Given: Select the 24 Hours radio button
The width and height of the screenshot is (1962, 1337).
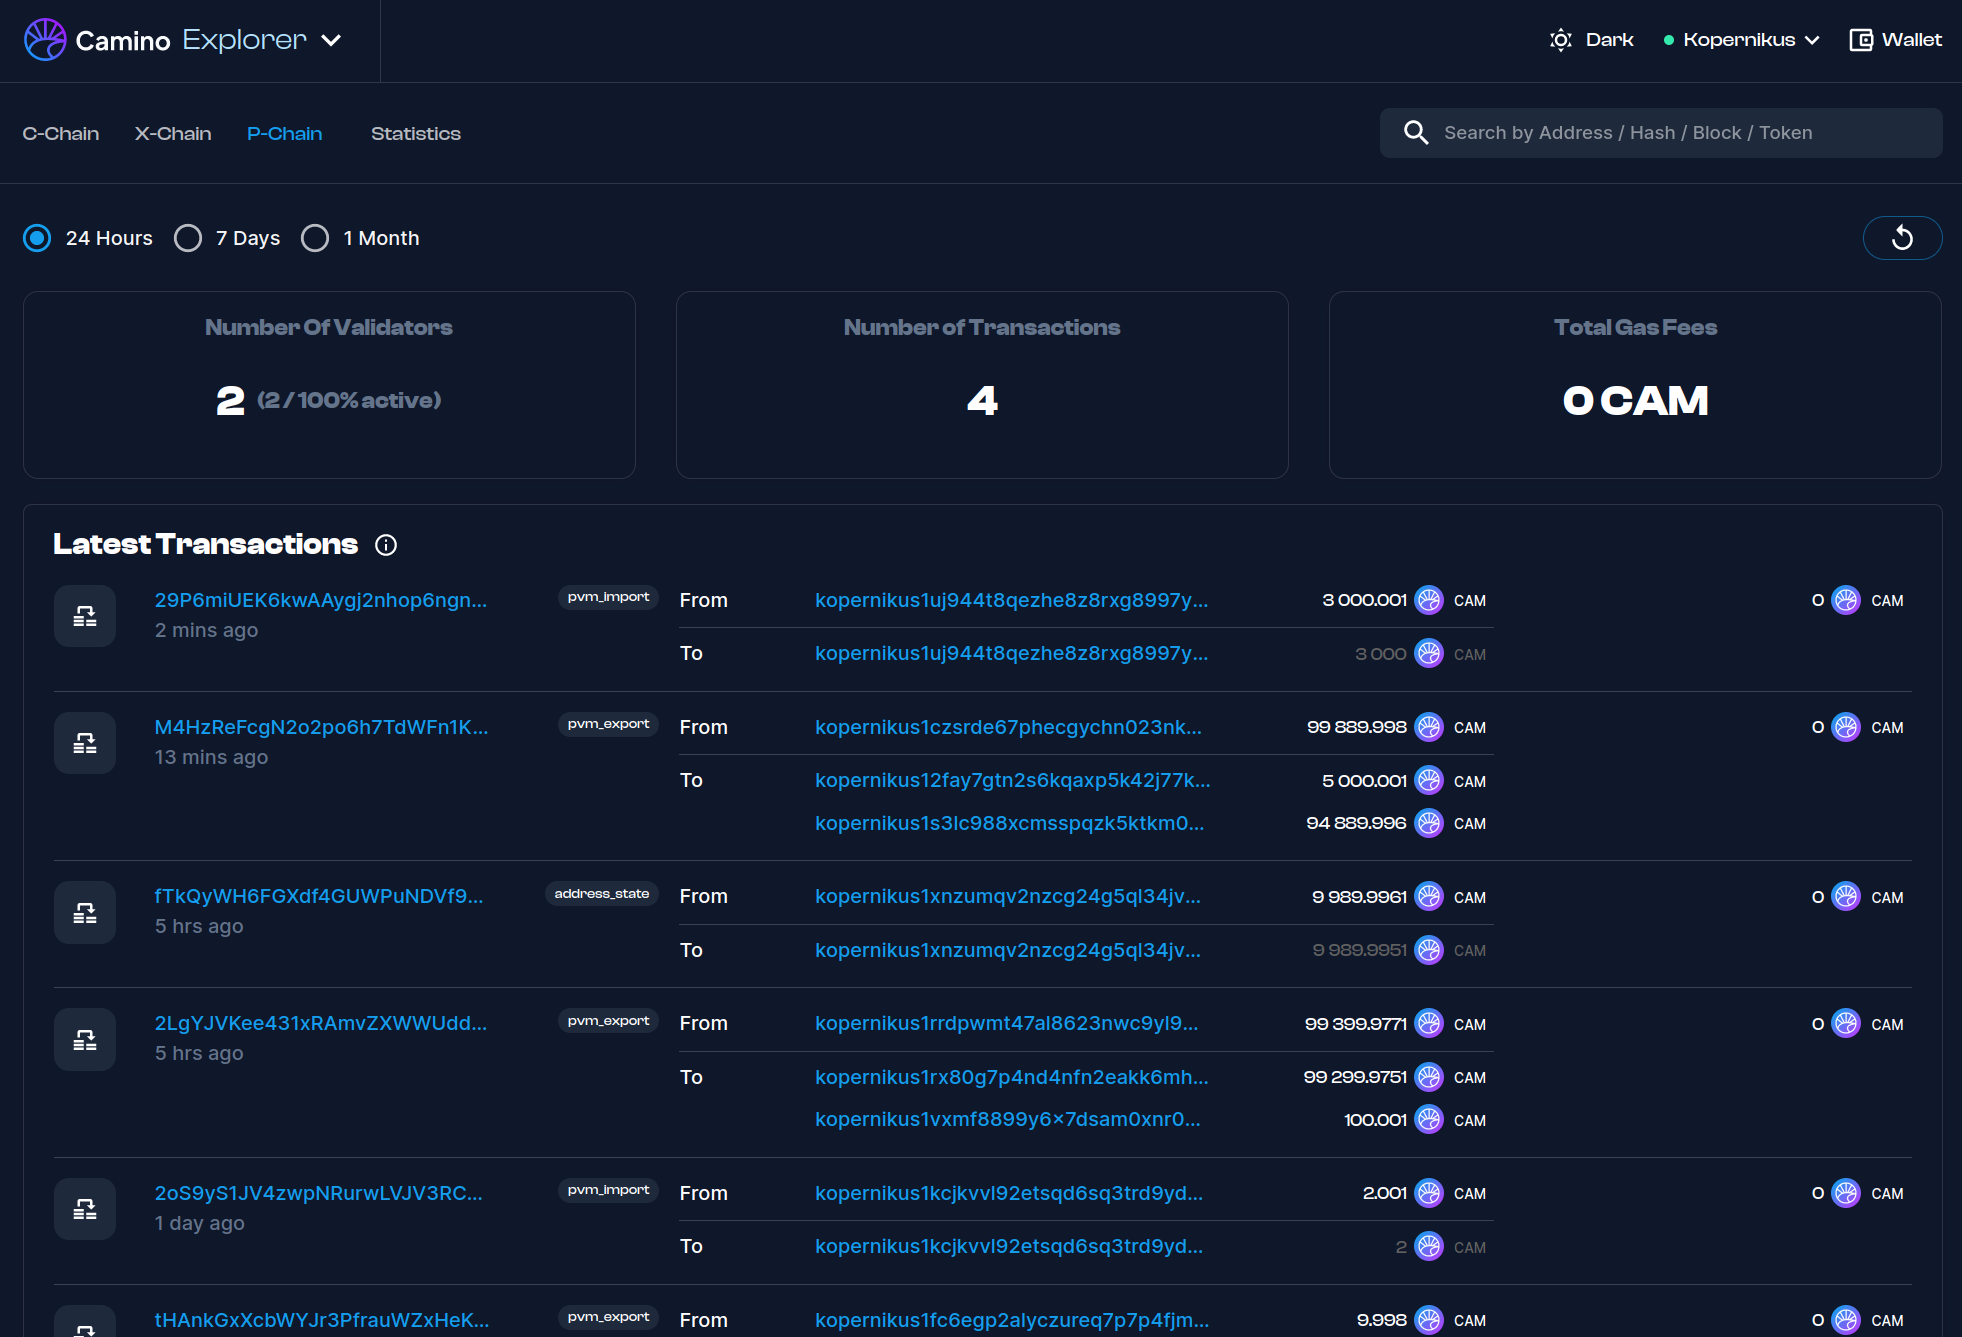Looking at the screenshot, I should 38,238.
